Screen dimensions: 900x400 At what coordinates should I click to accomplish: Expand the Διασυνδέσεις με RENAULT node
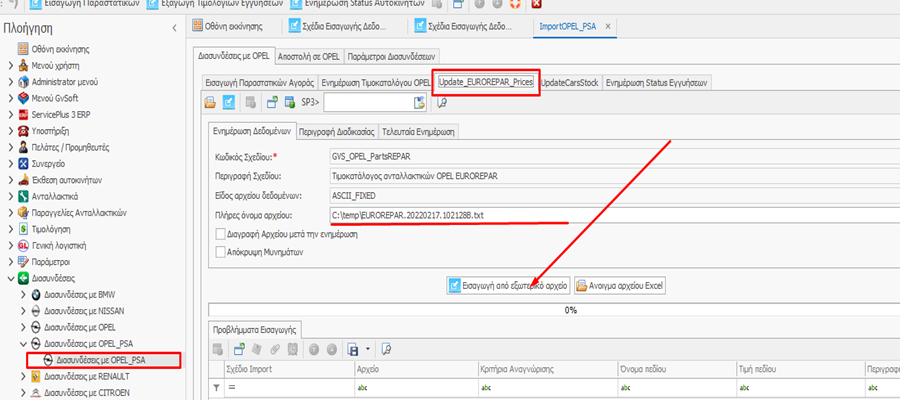(22, 376)
